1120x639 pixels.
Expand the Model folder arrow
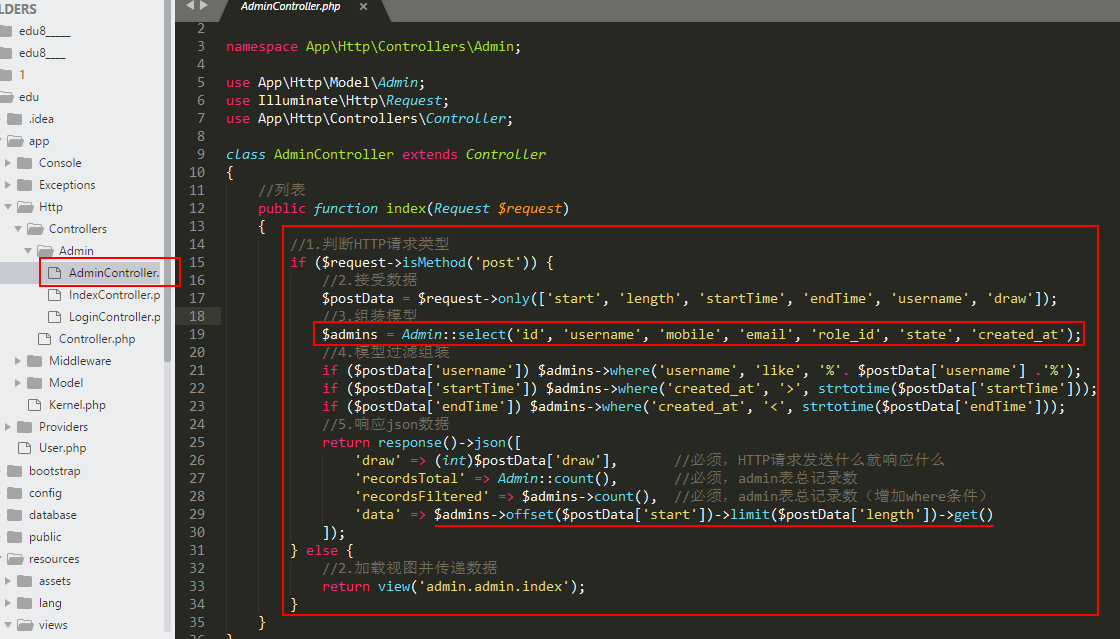tap(18, 383)
